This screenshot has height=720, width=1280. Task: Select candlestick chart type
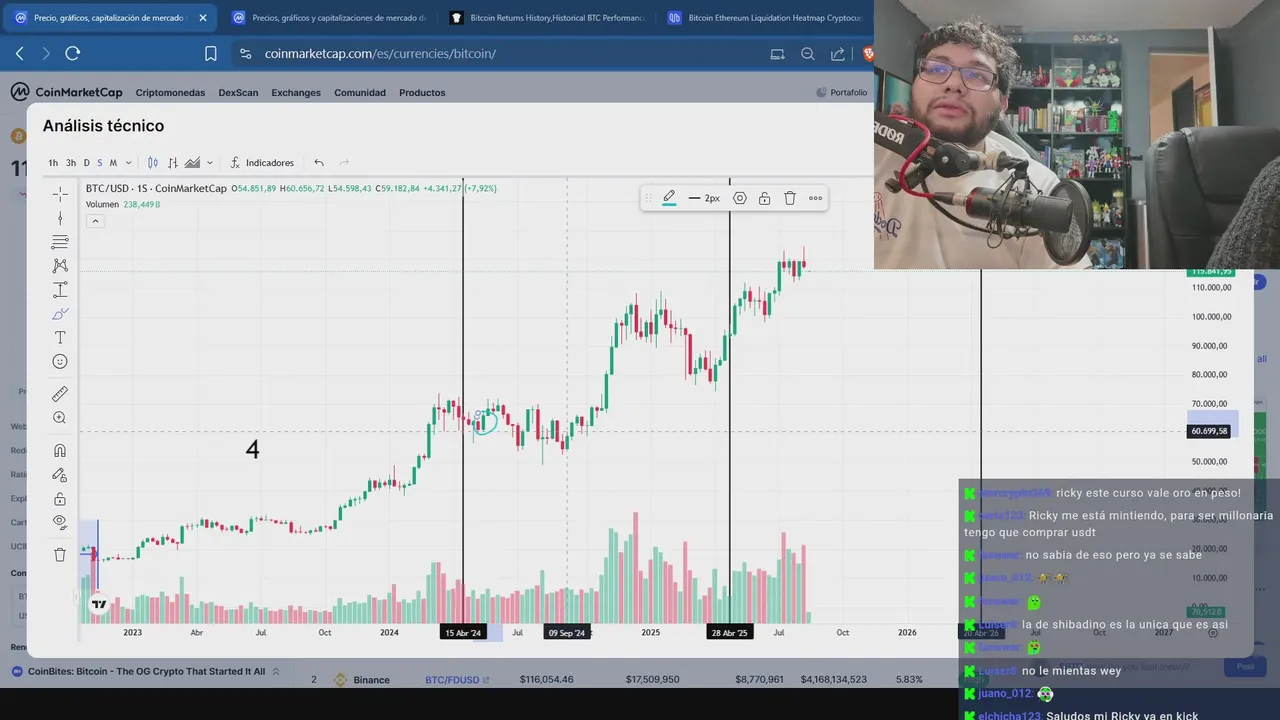coord(153,163)
